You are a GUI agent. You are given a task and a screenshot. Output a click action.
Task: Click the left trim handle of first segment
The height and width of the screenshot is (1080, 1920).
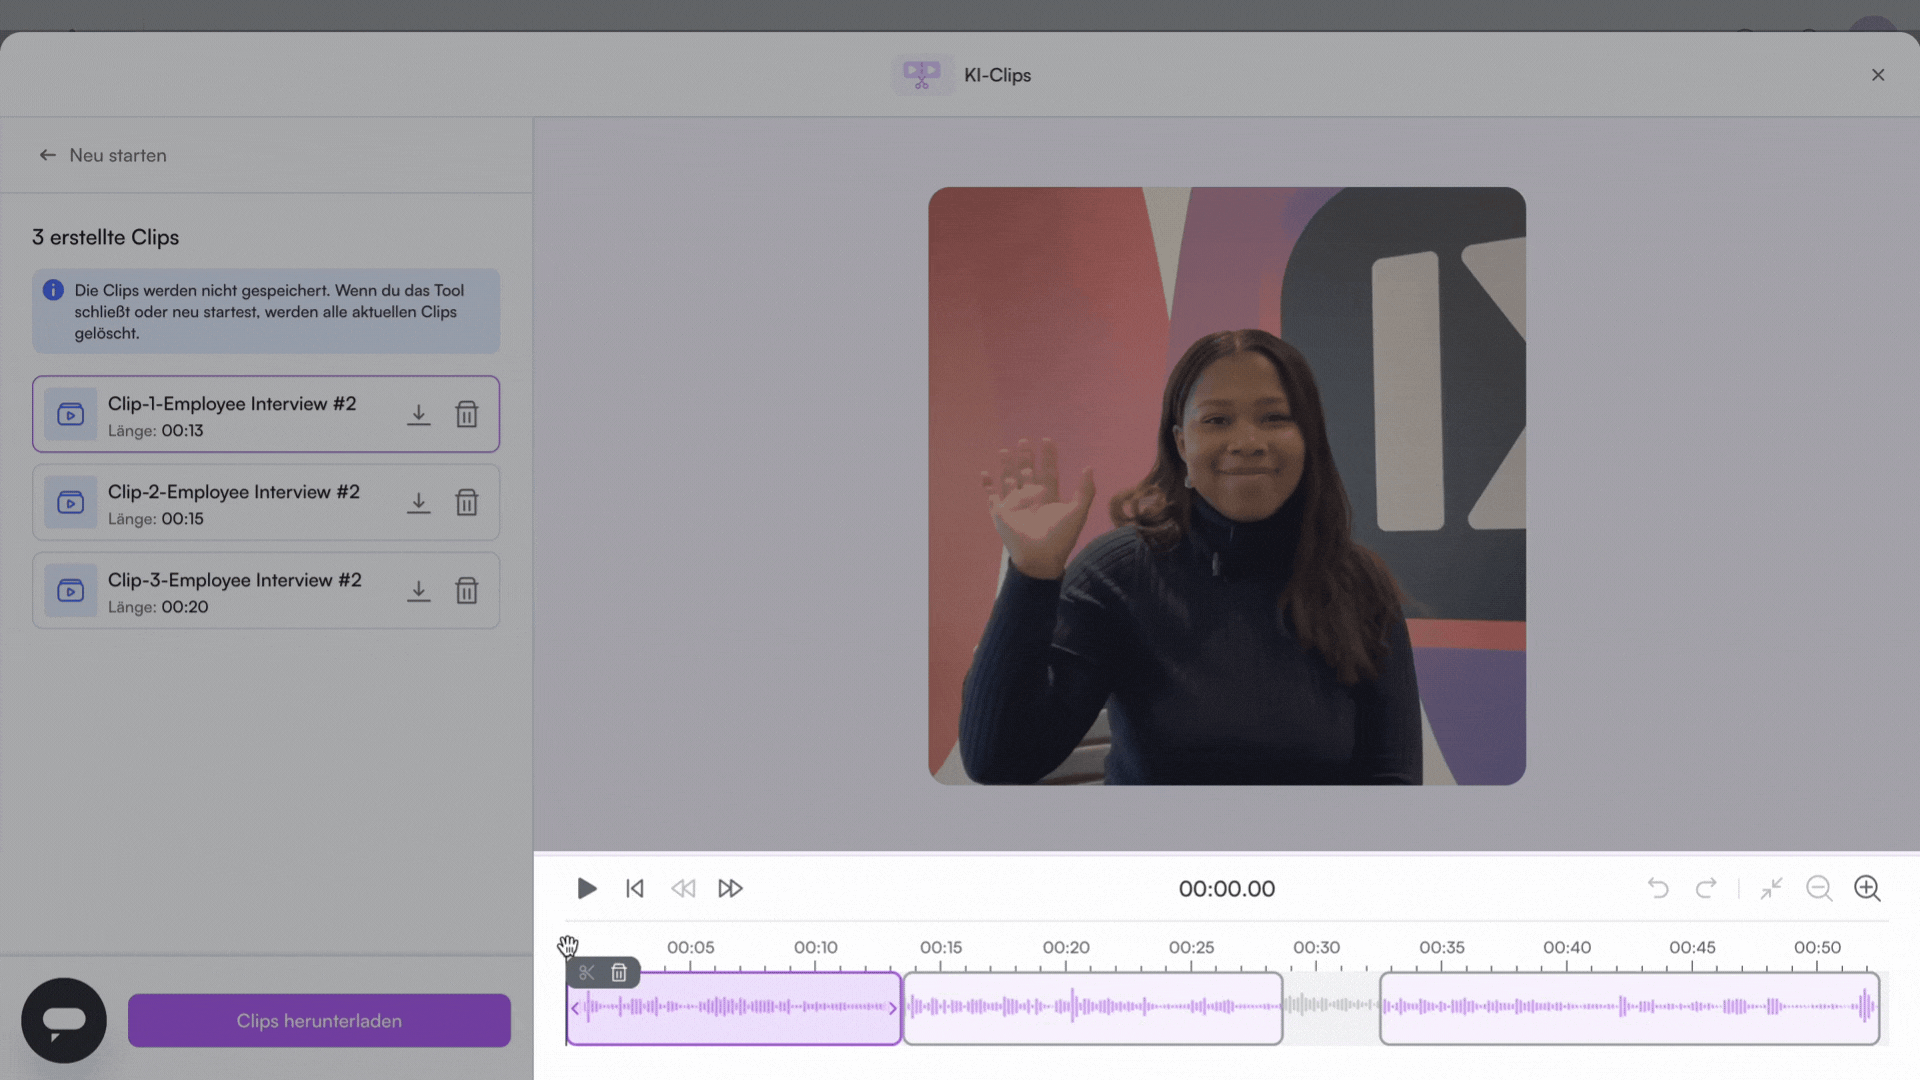tap(575, 1008)
